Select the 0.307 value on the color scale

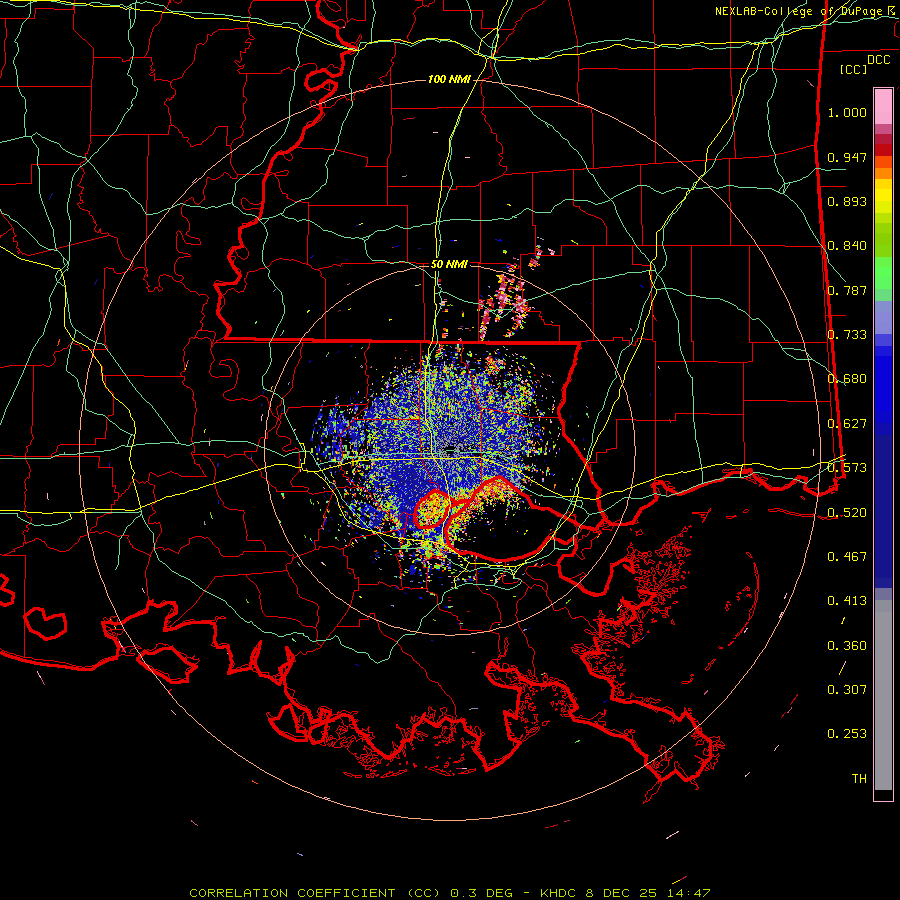tap(847, 690)
